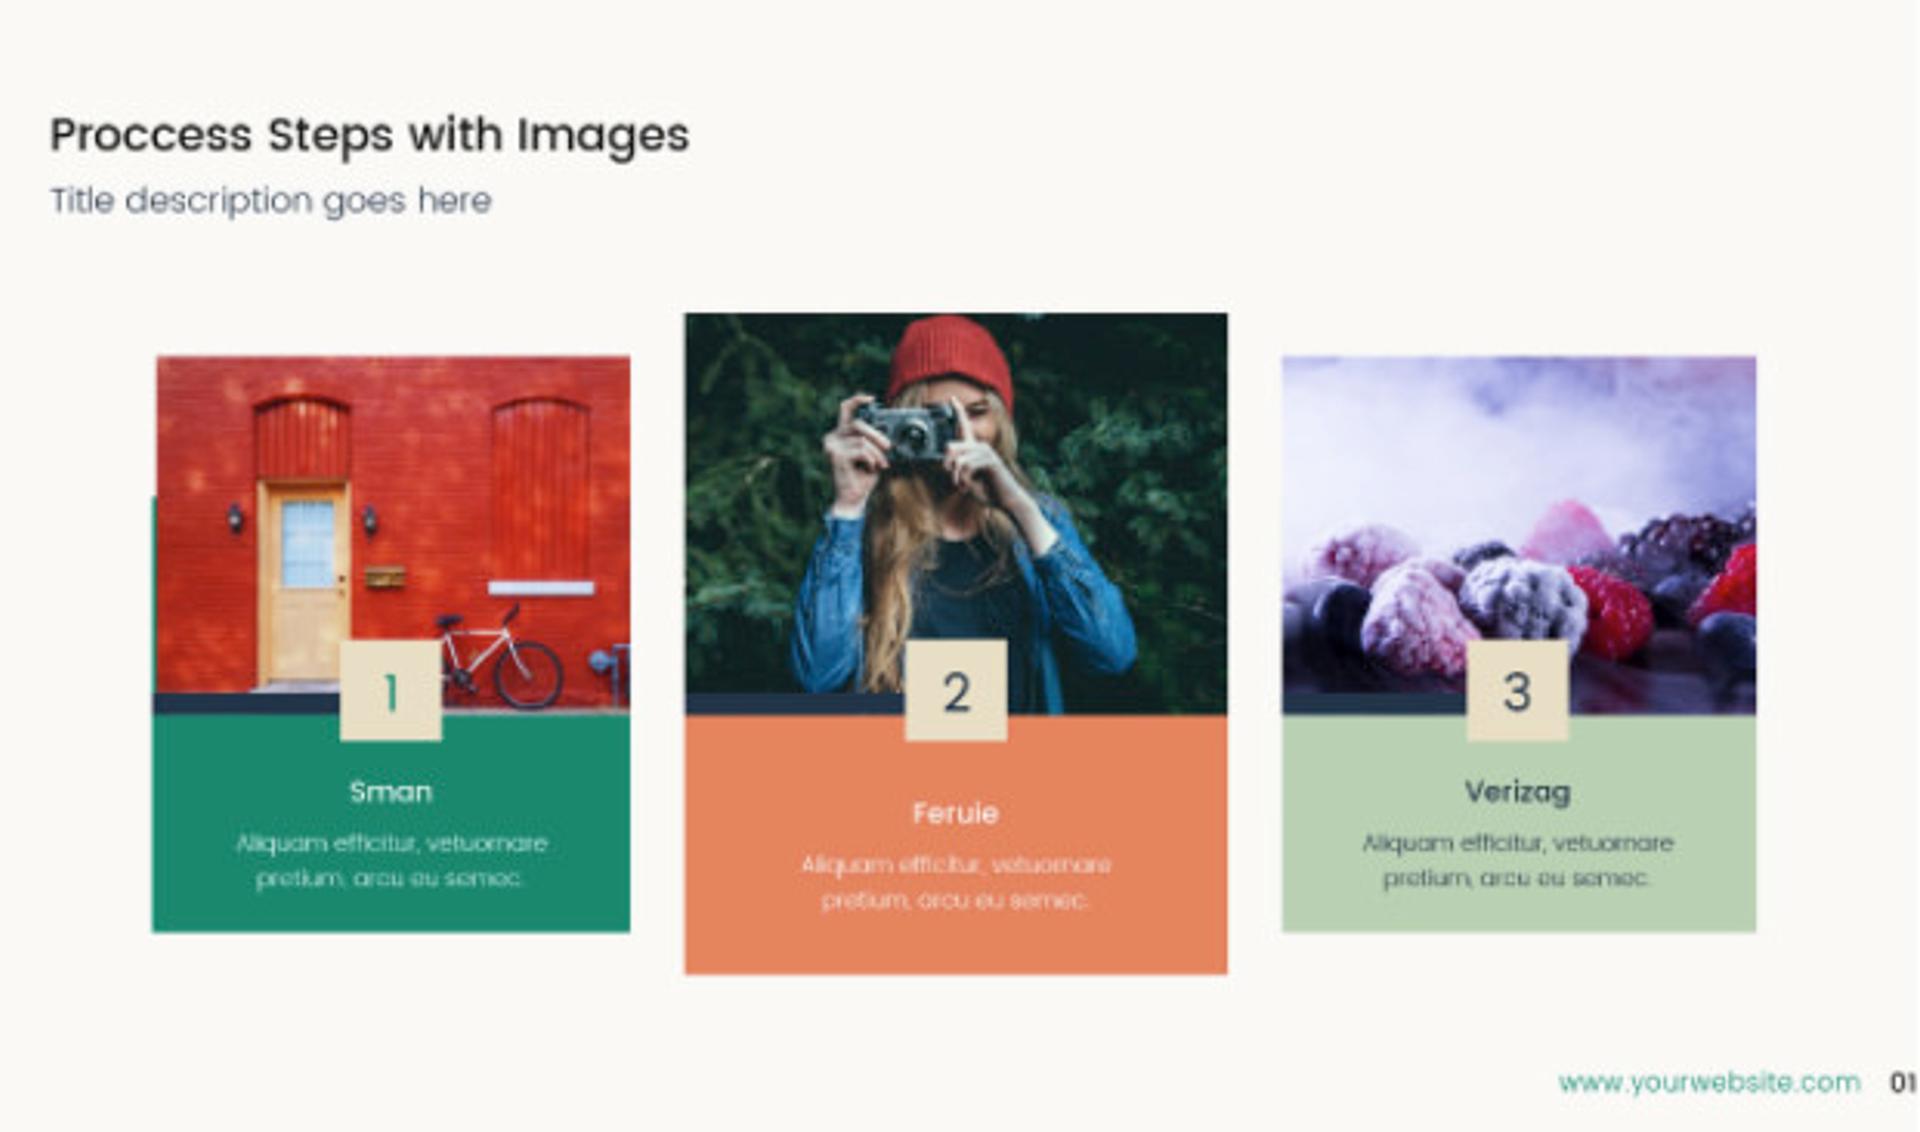
Task: Select the 'Verizag' heading text
Action: pos(1517,792)
